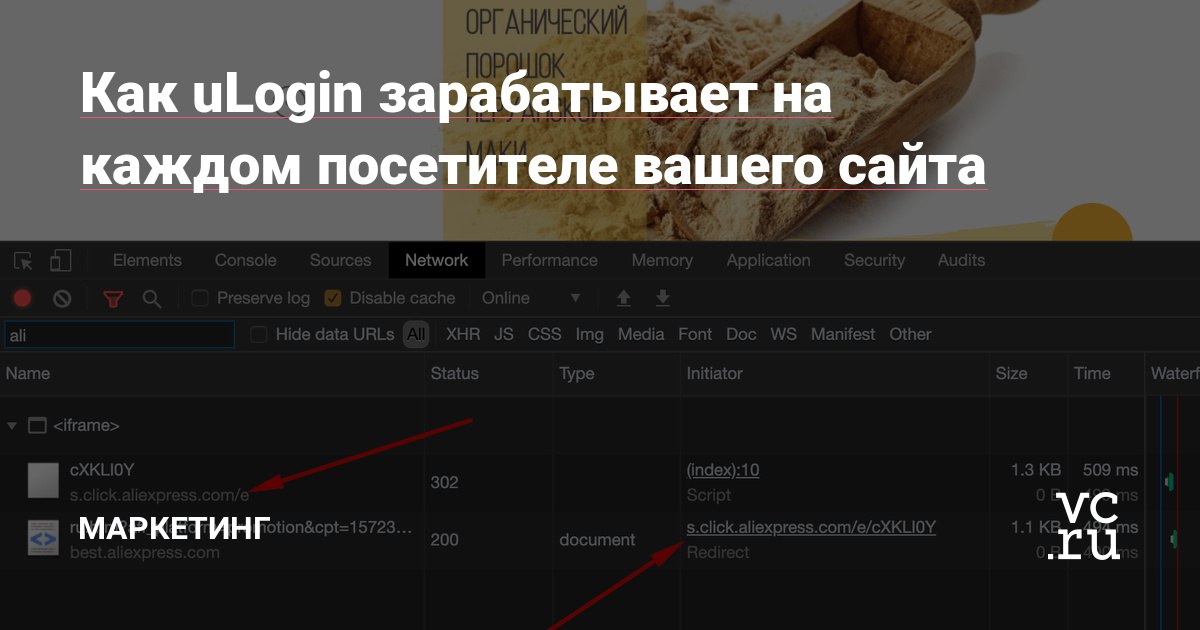Sort by the Time column header
This screenshot has height=630, width=1200.
(1092, 373)
